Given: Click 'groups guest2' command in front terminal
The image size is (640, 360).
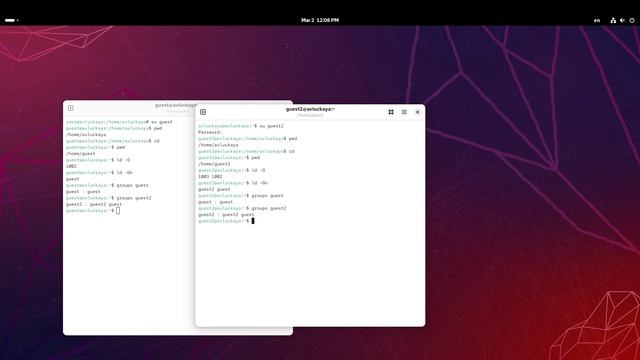Looking at the screenshot, I should pos(269,208).
